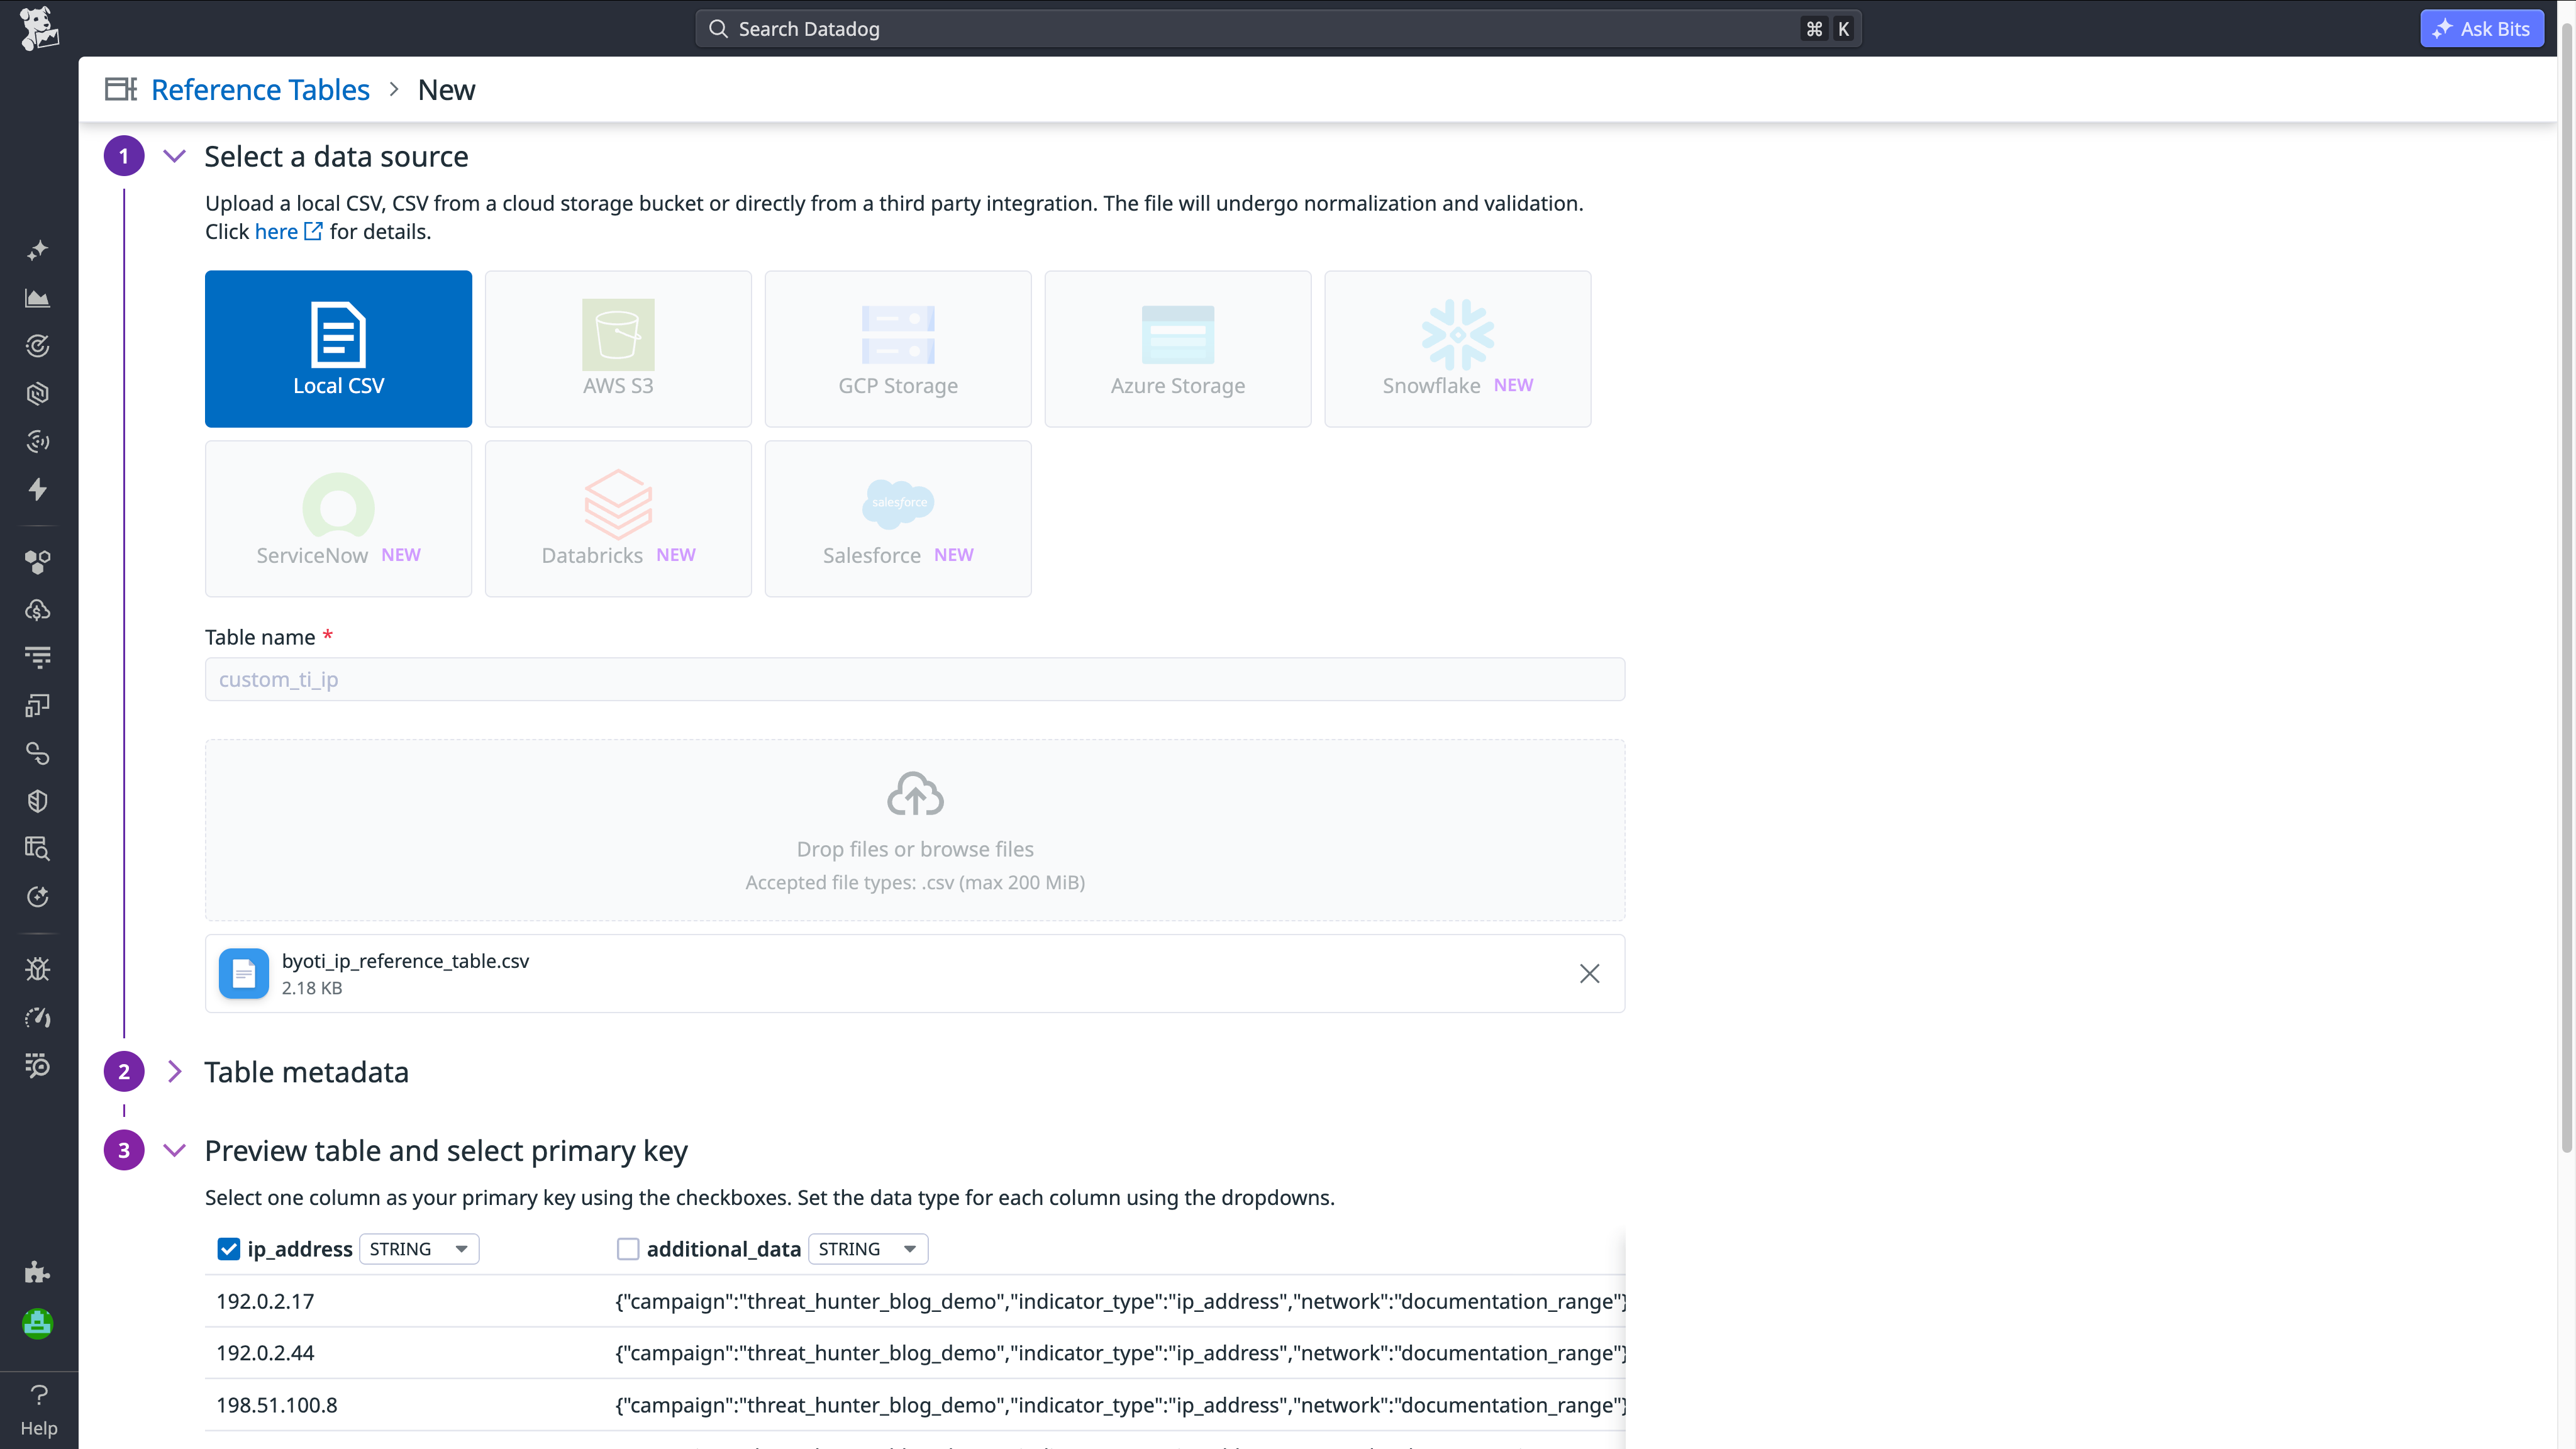Focus the Search Datadog bar
Viewport: 2576px width, 1449px height.
click(1278, 29)
